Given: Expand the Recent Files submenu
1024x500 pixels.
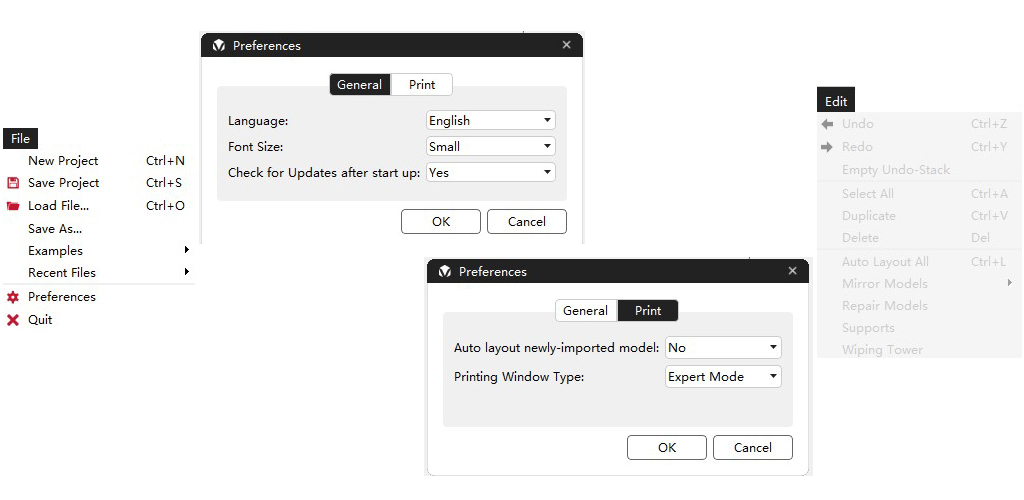Looking at the screenshot, I should coord(186,272).
